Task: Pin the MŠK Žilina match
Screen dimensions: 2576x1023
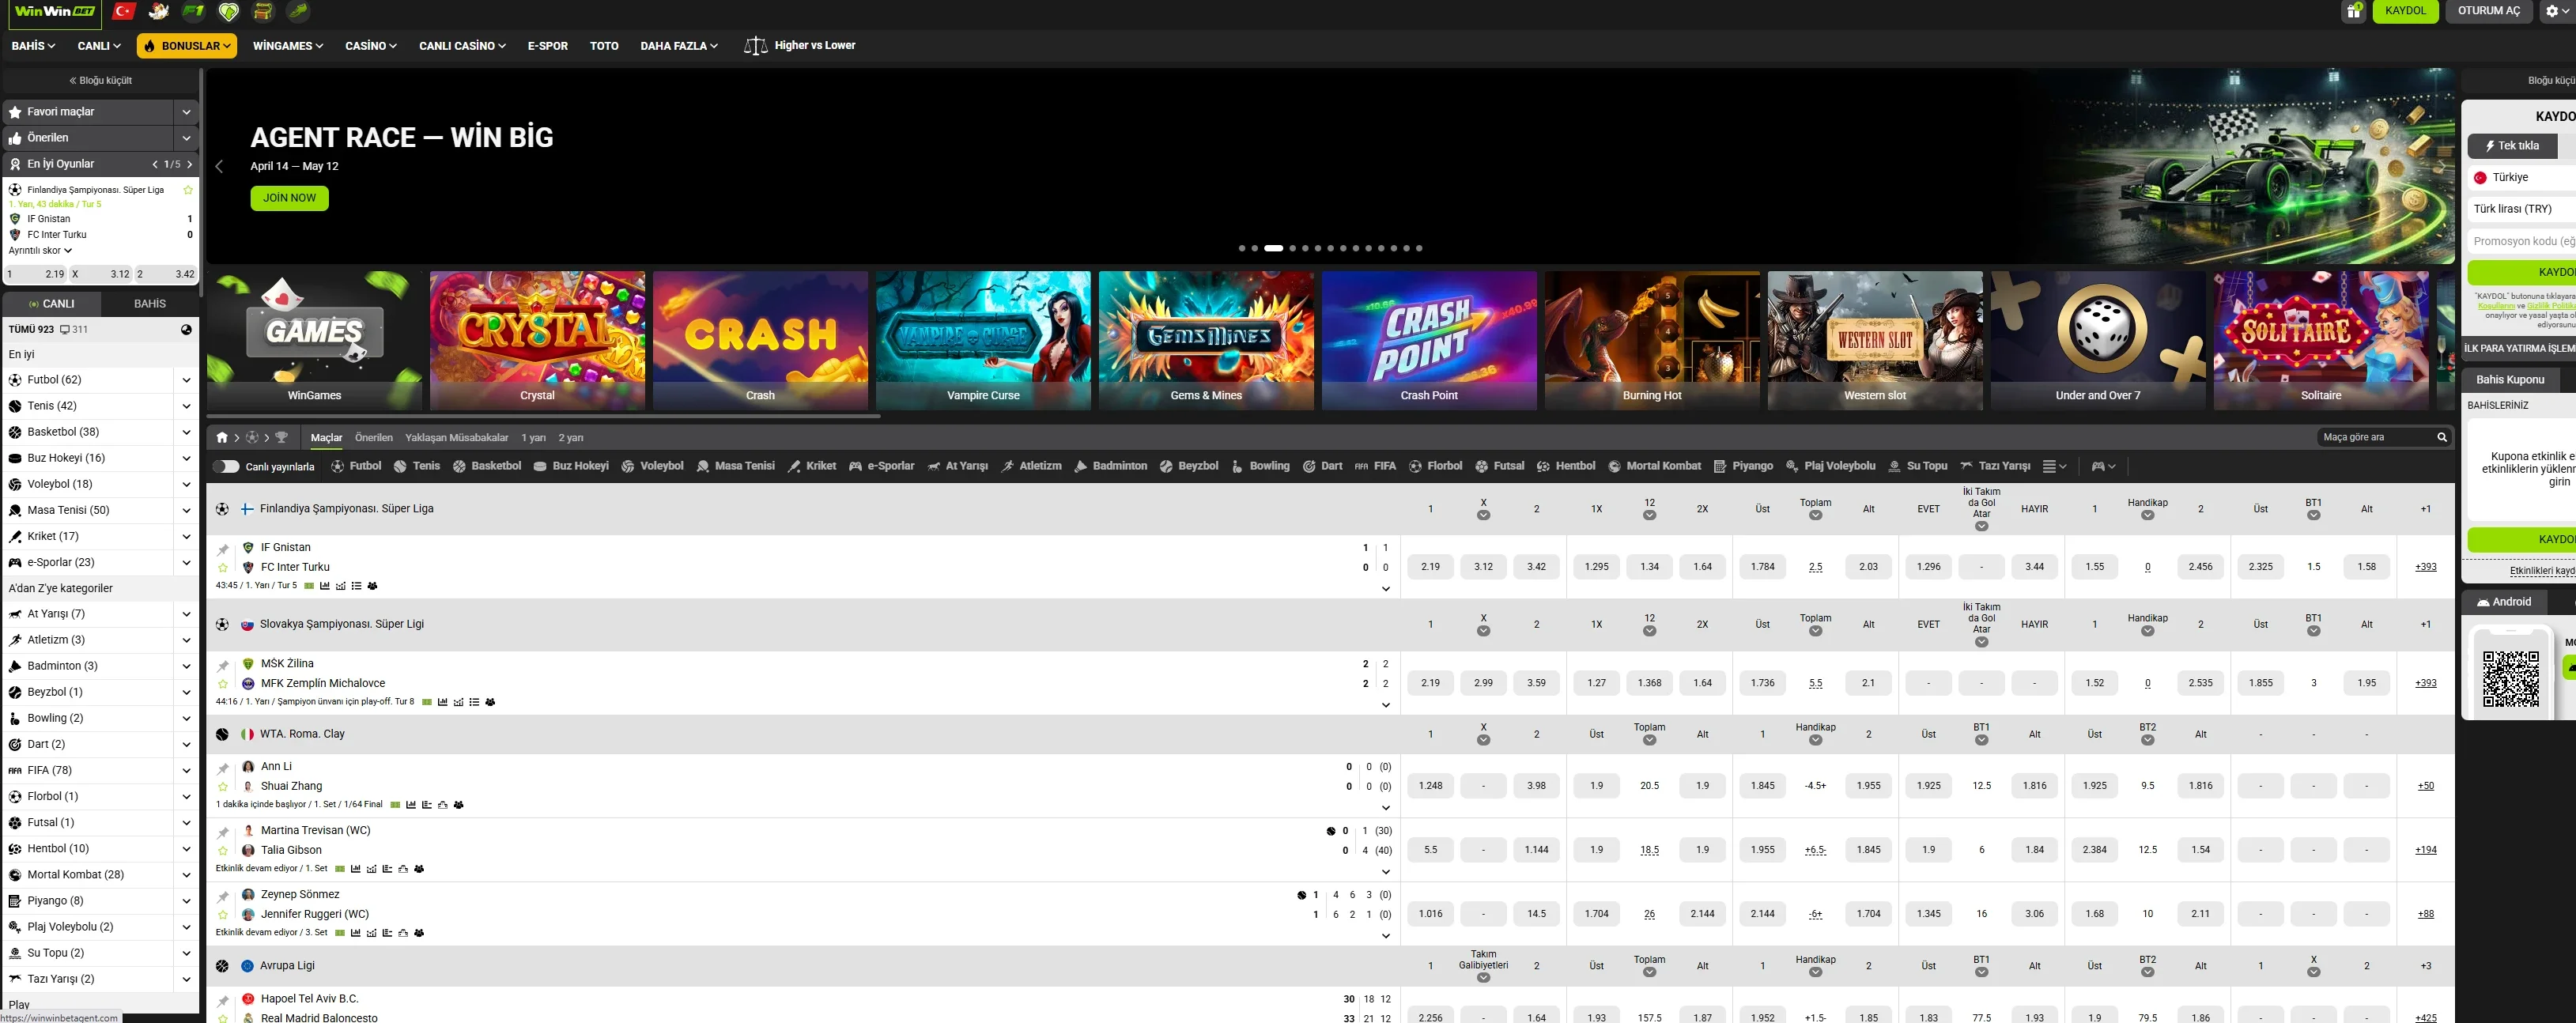Action: pyautogui.click(x=223, y=665)
